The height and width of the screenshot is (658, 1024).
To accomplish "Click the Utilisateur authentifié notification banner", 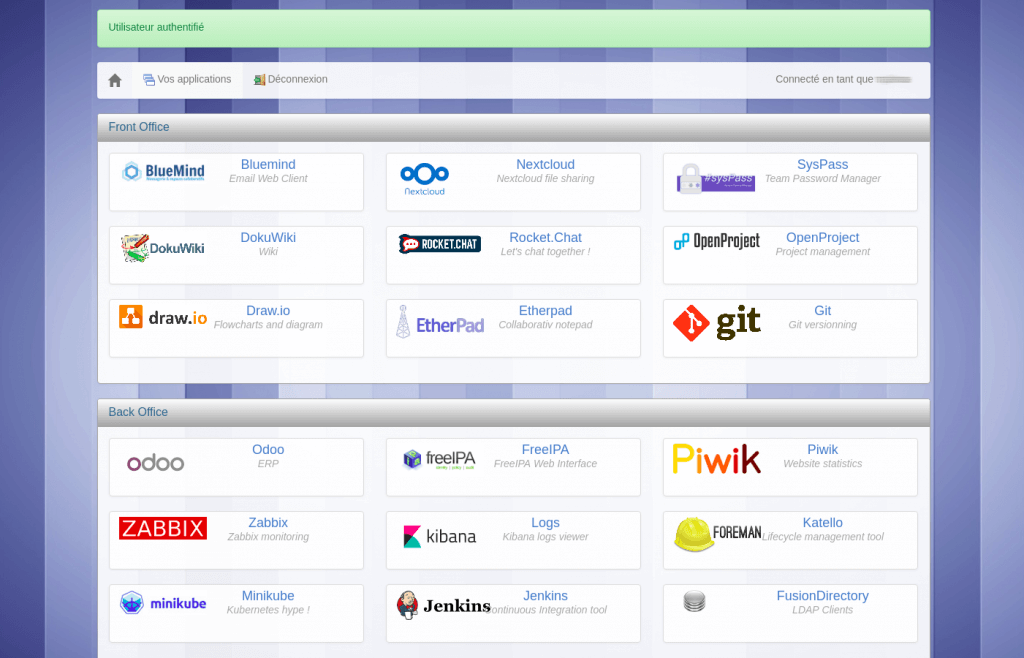I will (513, 28).
